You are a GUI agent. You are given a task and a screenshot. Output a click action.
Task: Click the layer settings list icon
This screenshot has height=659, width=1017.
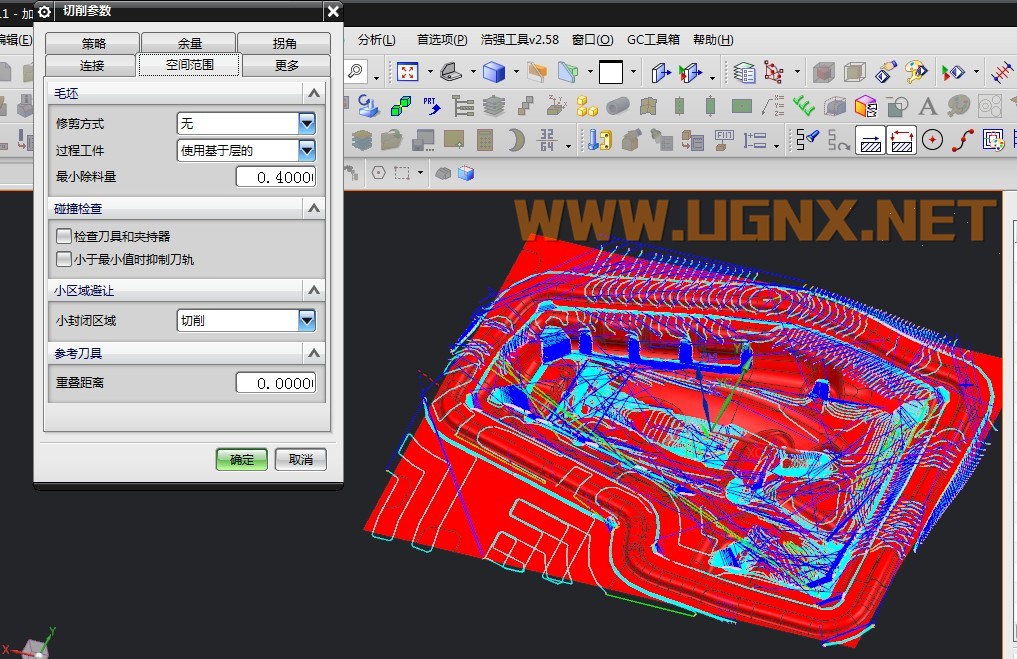pos(745,72)
